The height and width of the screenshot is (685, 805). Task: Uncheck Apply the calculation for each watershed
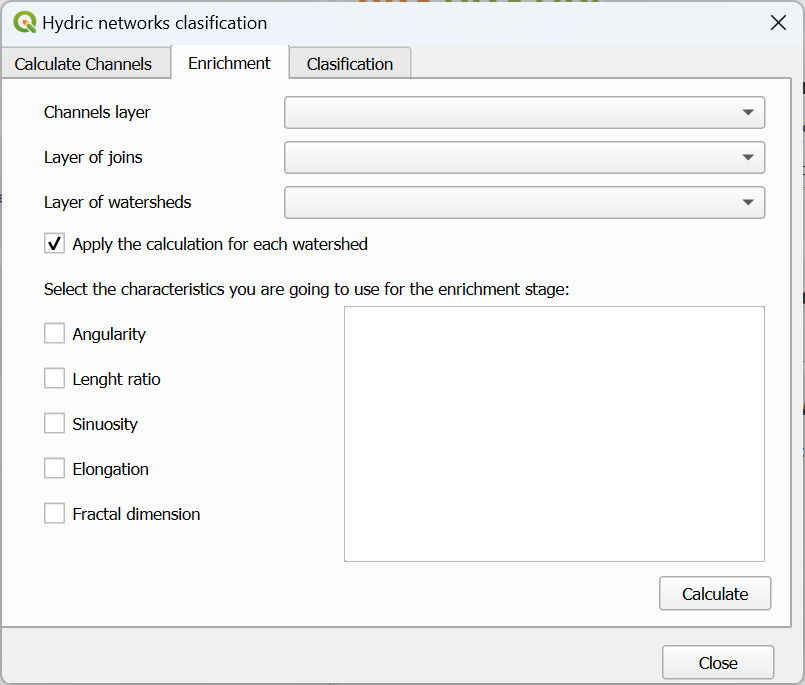click(54, 244)
